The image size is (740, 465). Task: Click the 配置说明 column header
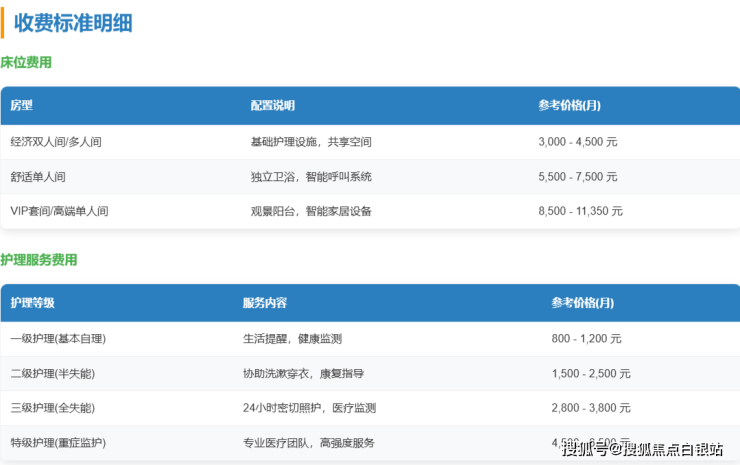[x=272, y=105]
